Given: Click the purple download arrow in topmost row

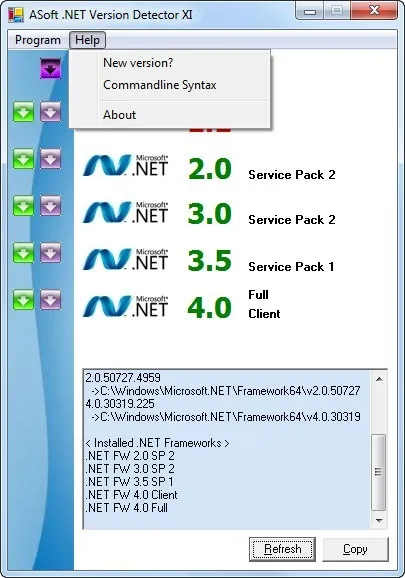Looking at the screenshot, I should click(50, 112).
